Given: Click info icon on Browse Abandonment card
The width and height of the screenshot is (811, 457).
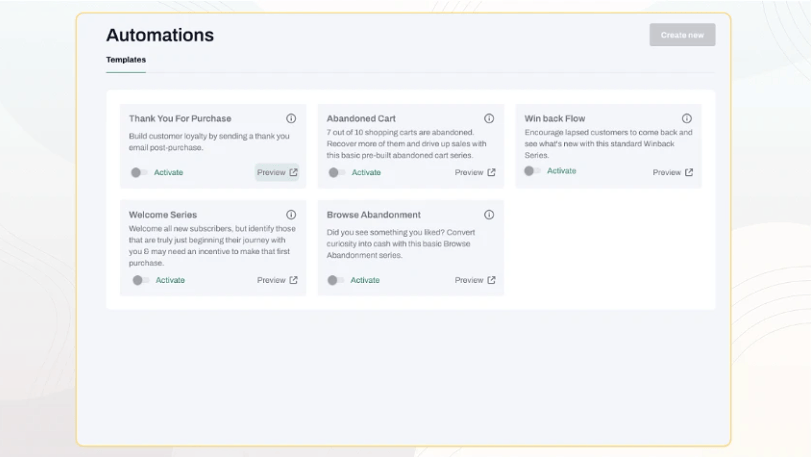Looking at the screenshot, I should tap(489, 215).
